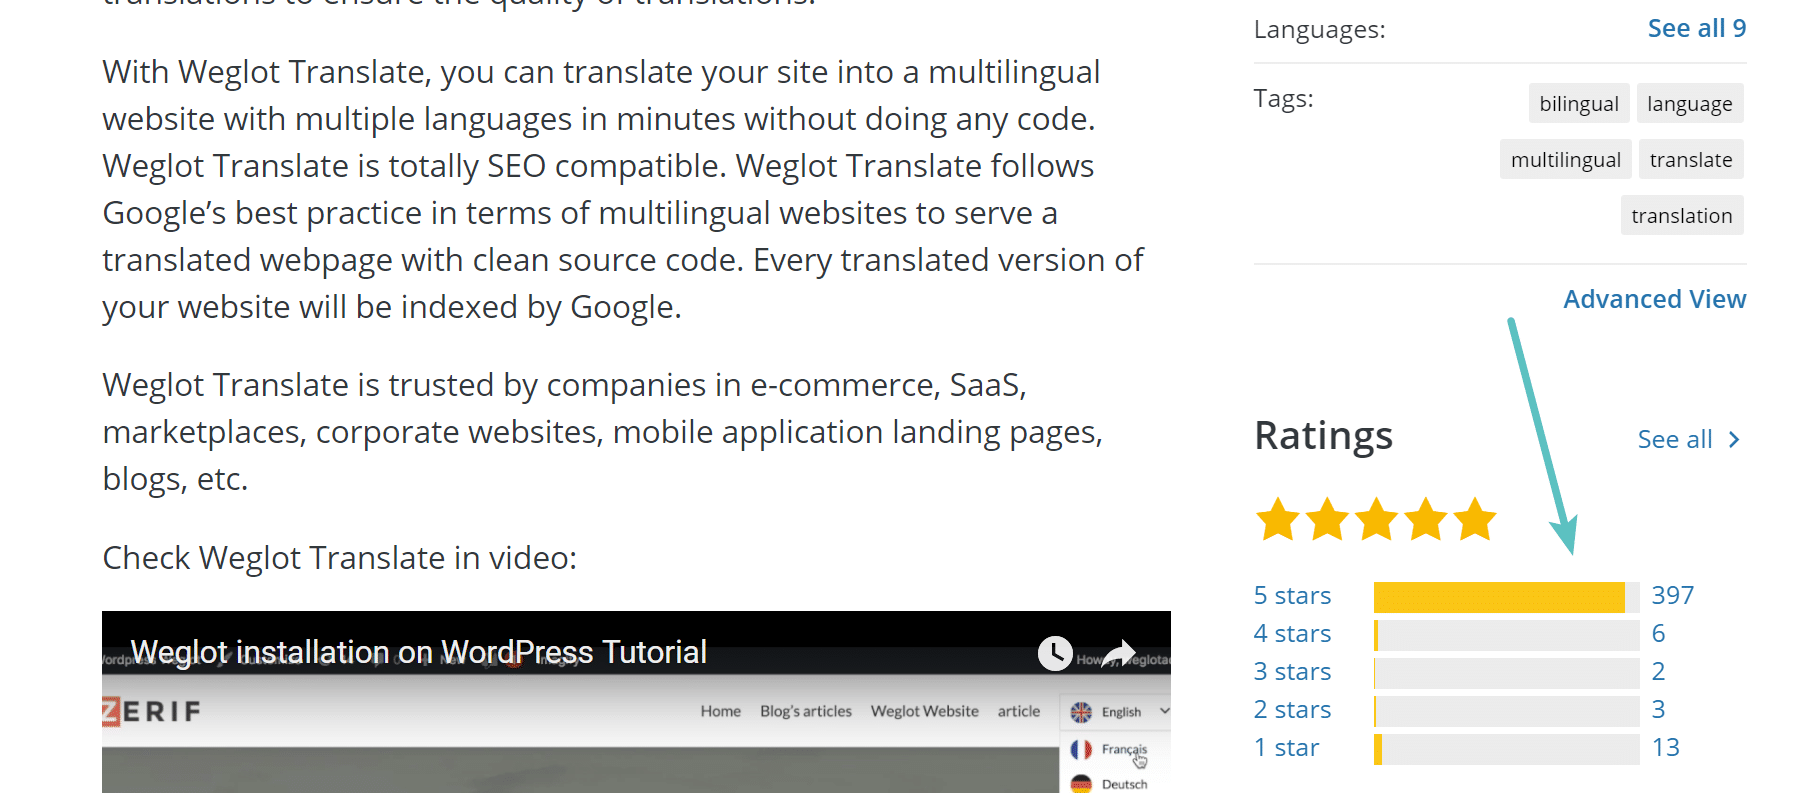This screenshot has height=793, width=1814.
Task: Open the 5 stars reviews link
Action: (x=1292, y=595)
